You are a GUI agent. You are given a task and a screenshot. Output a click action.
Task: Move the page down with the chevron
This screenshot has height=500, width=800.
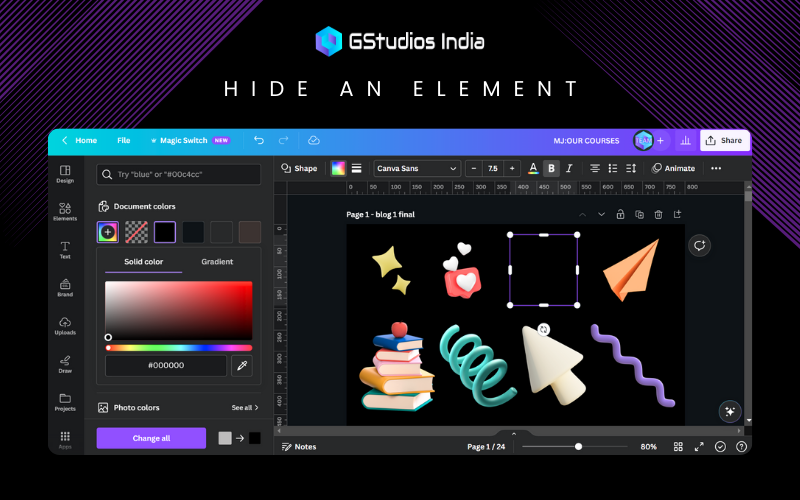point(602,214)
